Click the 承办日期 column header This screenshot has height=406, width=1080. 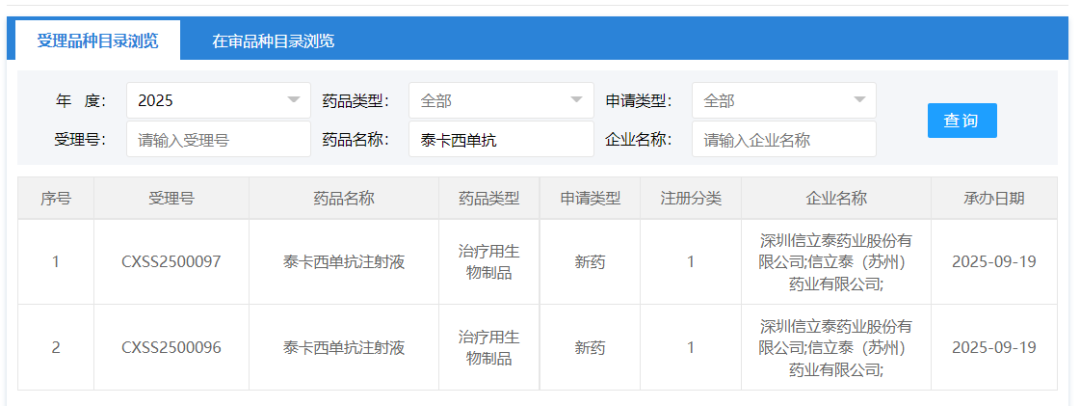pyautogui.click(x=993, y=198)
